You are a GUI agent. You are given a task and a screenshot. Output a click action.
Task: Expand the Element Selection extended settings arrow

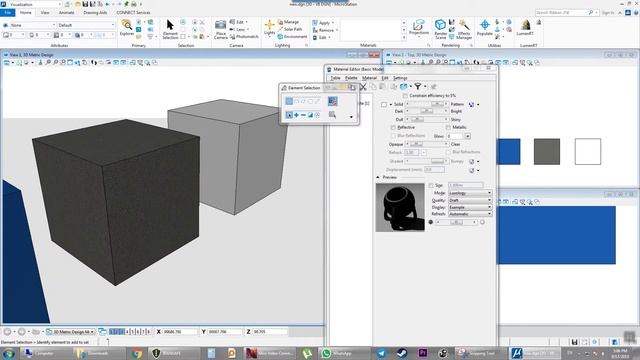351,117
